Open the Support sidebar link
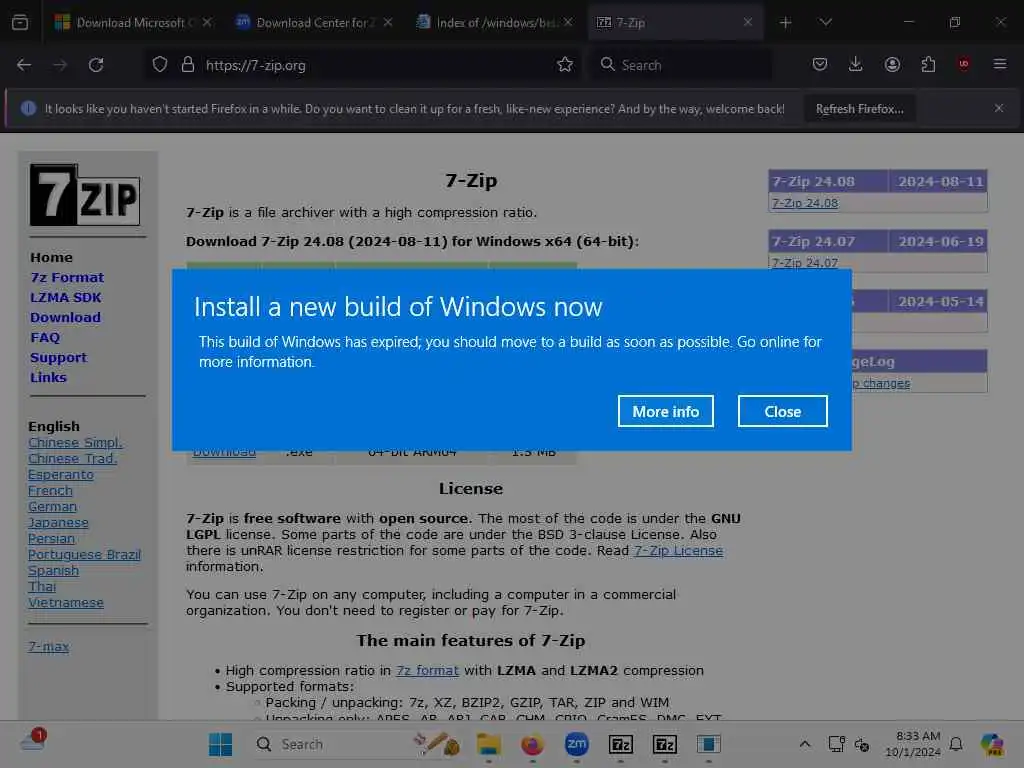The image size is (1024, 768). [58, 358]
